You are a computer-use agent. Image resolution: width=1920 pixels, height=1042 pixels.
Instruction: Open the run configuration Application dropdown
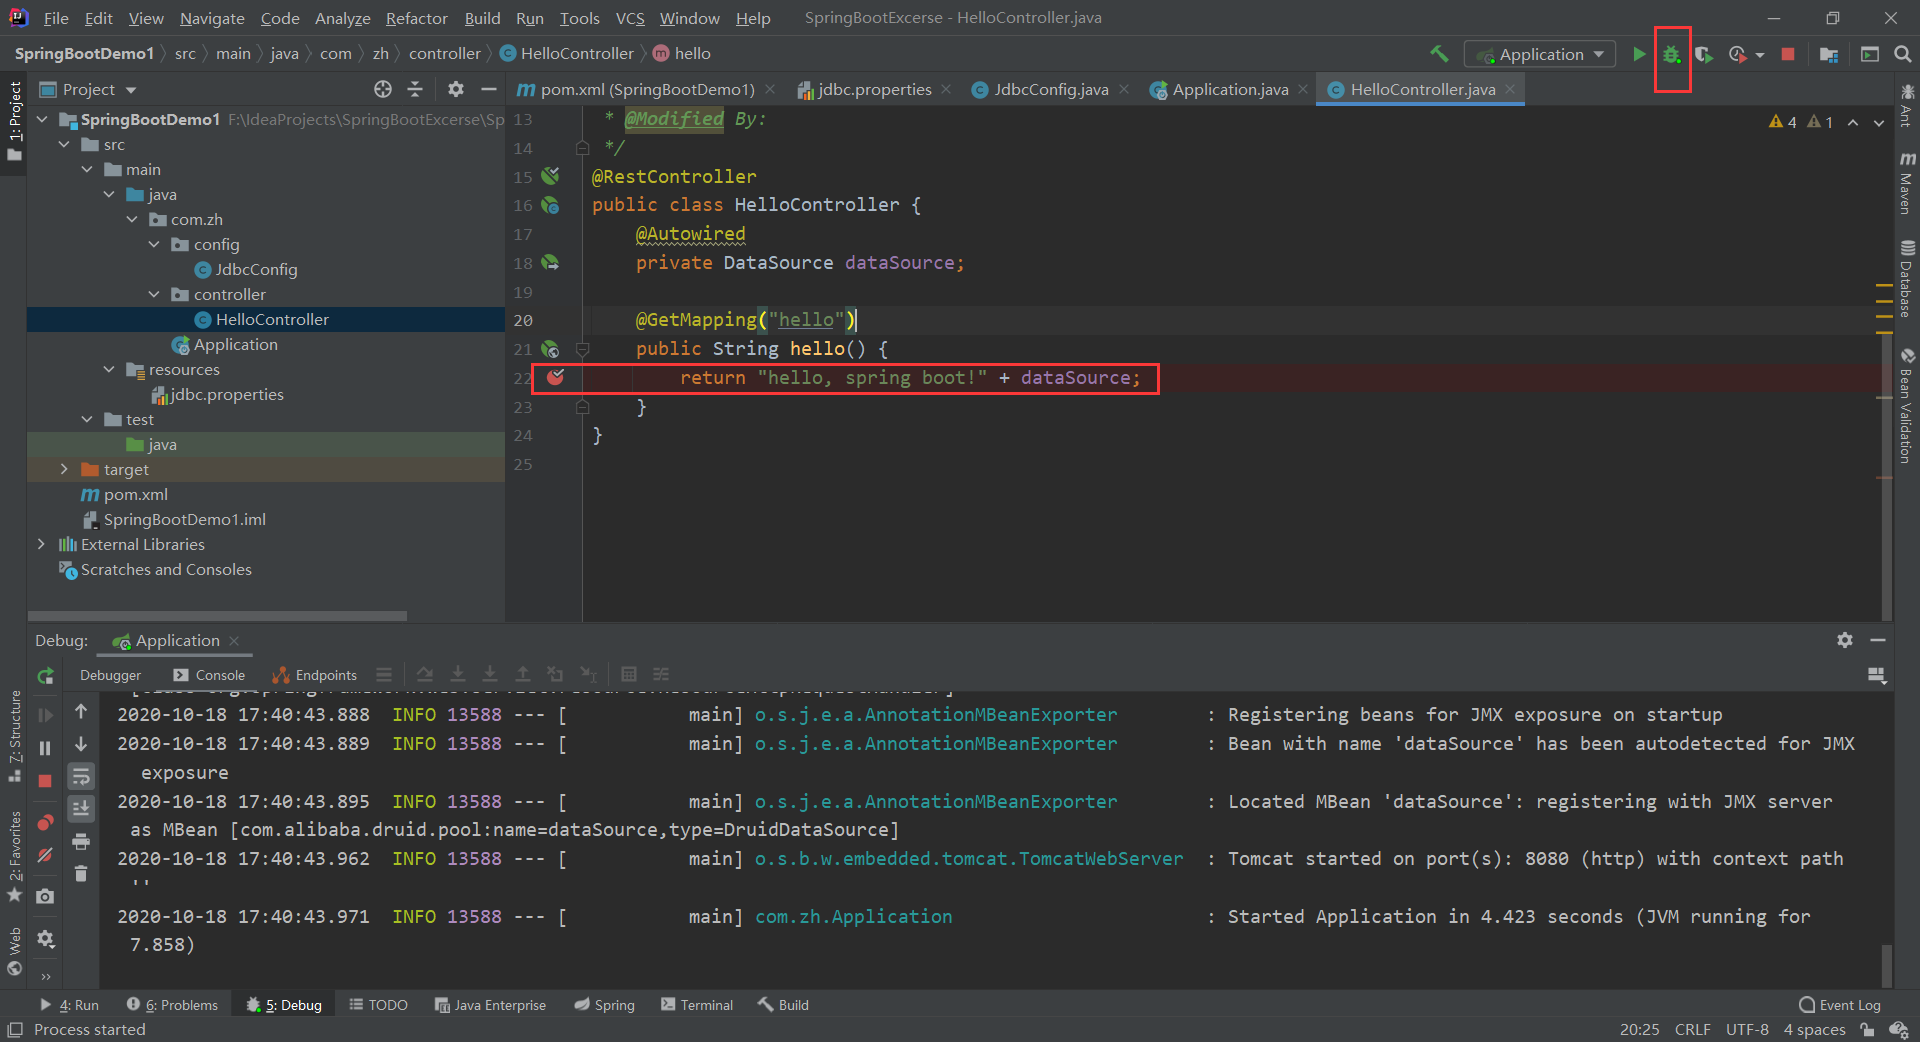1540,54
